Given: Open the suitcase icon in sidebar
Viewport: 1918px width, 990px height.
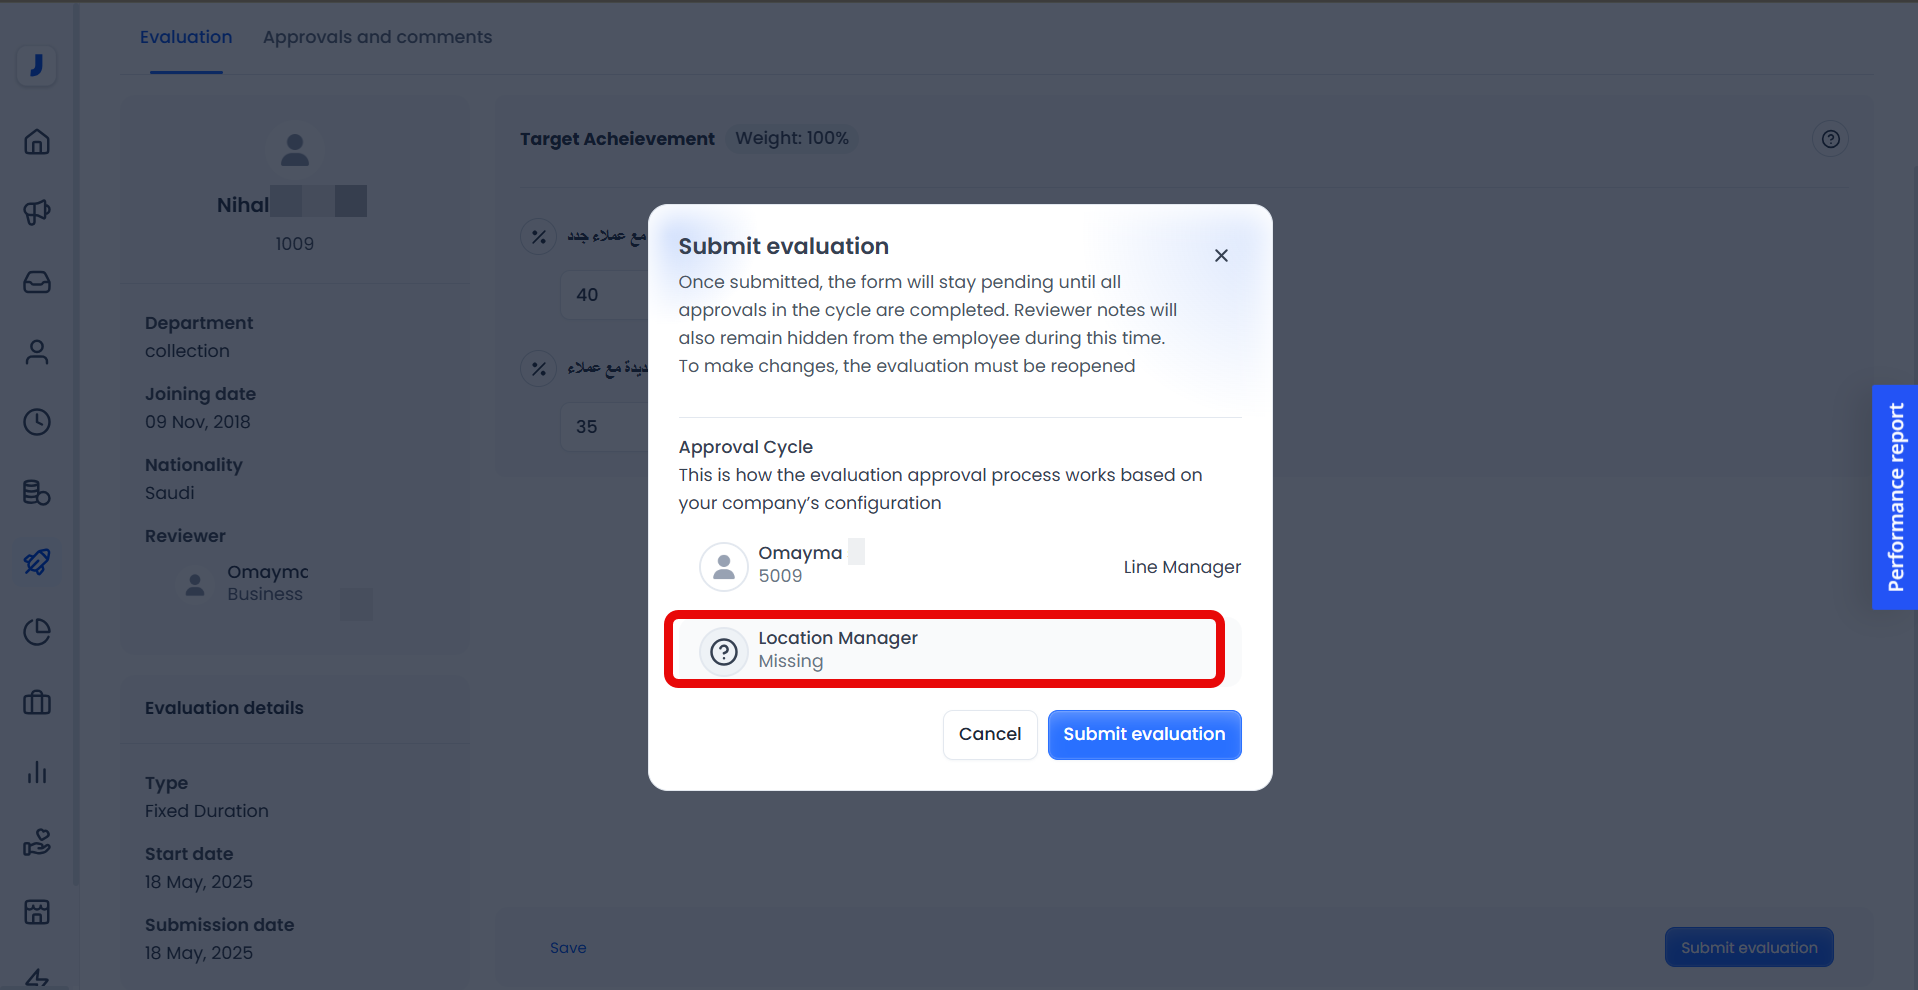Looking at the screenshot, I should click(x=37, y=702).
